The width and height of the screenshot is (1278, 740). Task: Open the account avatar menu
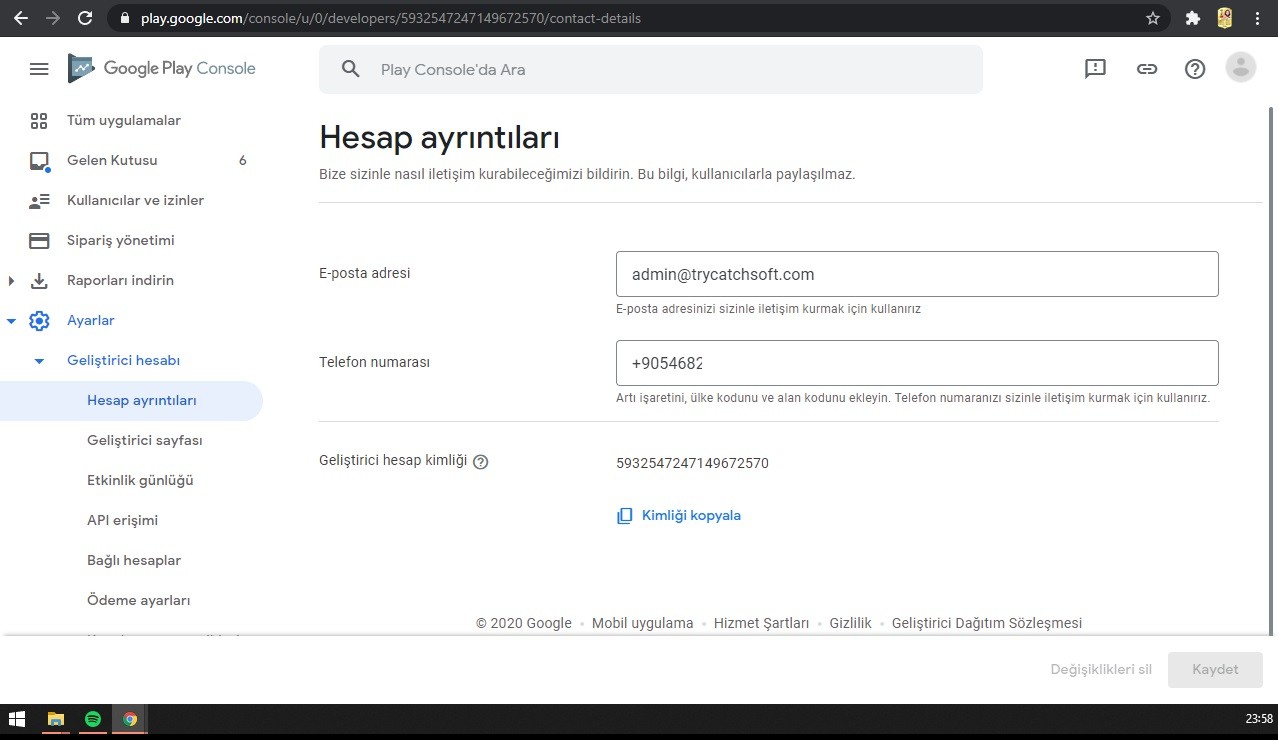1241,67
